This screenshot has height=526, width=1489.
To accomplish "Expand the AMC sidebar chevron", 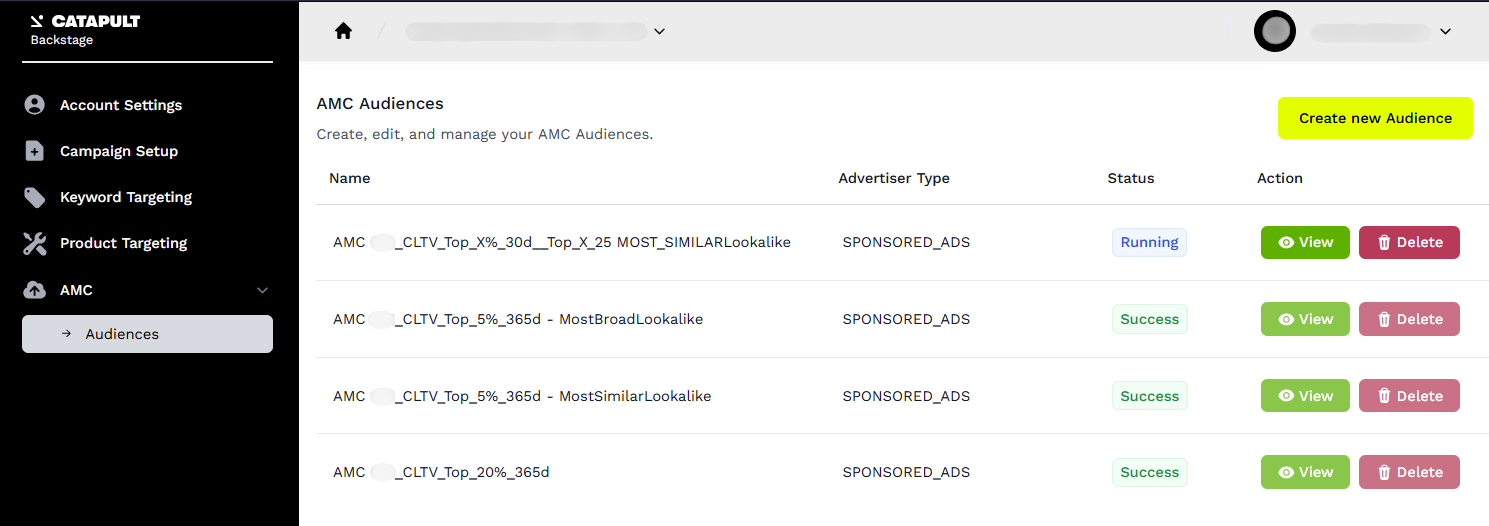I will click(263, 290).
